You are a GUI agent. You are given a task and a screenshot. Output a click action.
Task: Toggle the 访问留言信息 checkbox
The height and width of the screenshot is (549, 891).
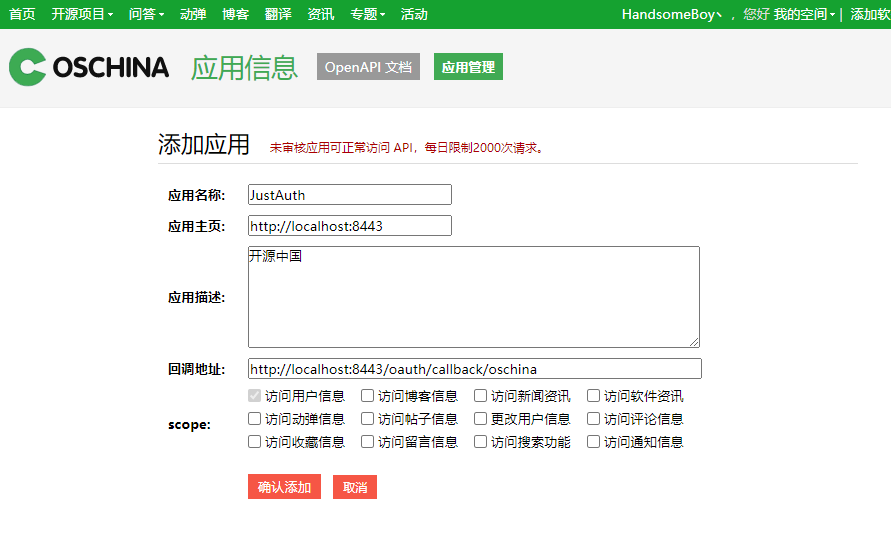point(368,442)
